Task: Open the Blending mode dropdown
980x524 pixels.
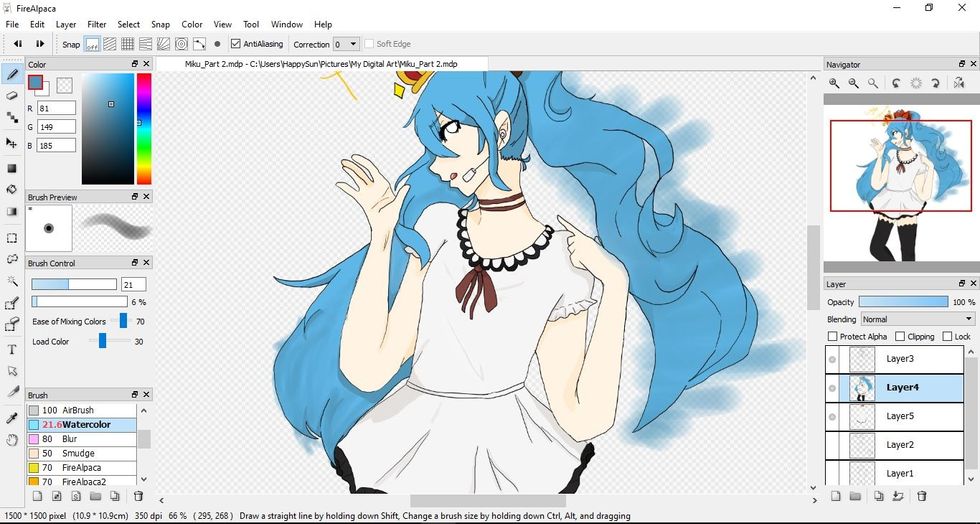Action: (917, 319)
